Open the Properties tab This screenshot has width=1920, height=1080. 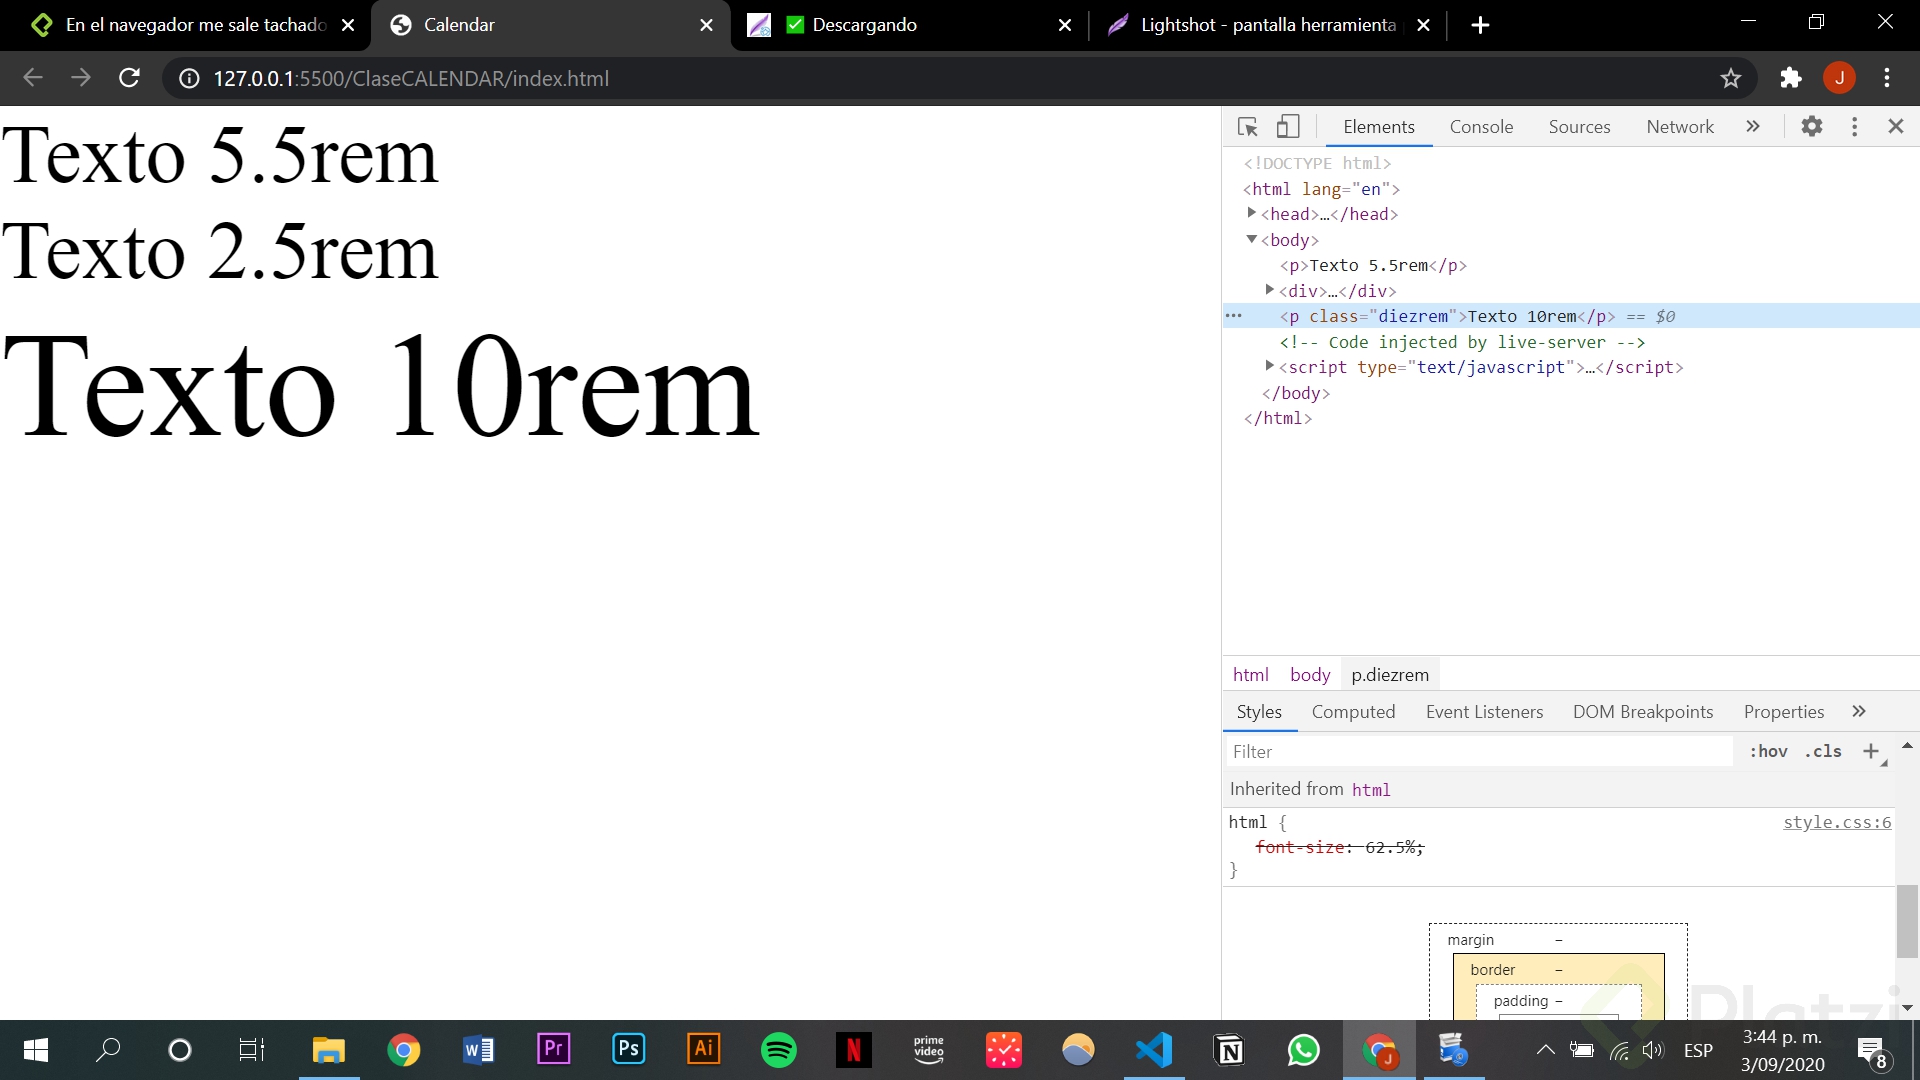pyautogui.click(x=1784, y=712)
